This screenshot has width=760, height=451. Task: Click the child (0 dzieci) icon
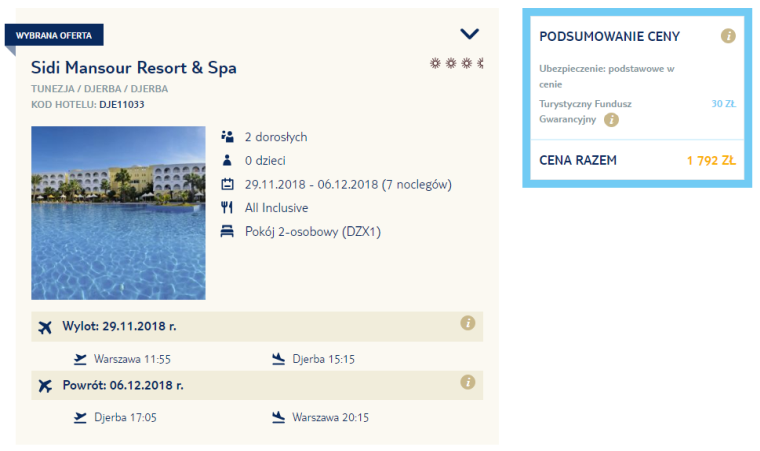click(x=227, y=160)
